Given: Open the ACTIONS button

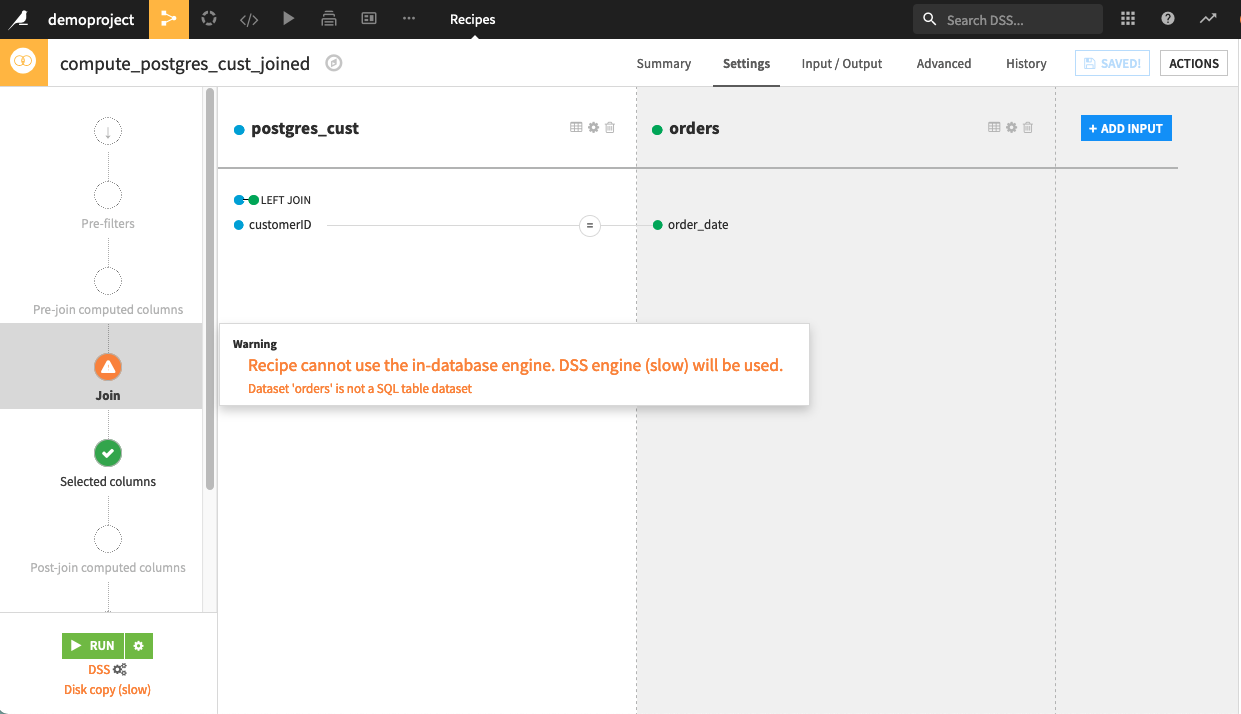Looking at the screenshot, I should 1194,63.
